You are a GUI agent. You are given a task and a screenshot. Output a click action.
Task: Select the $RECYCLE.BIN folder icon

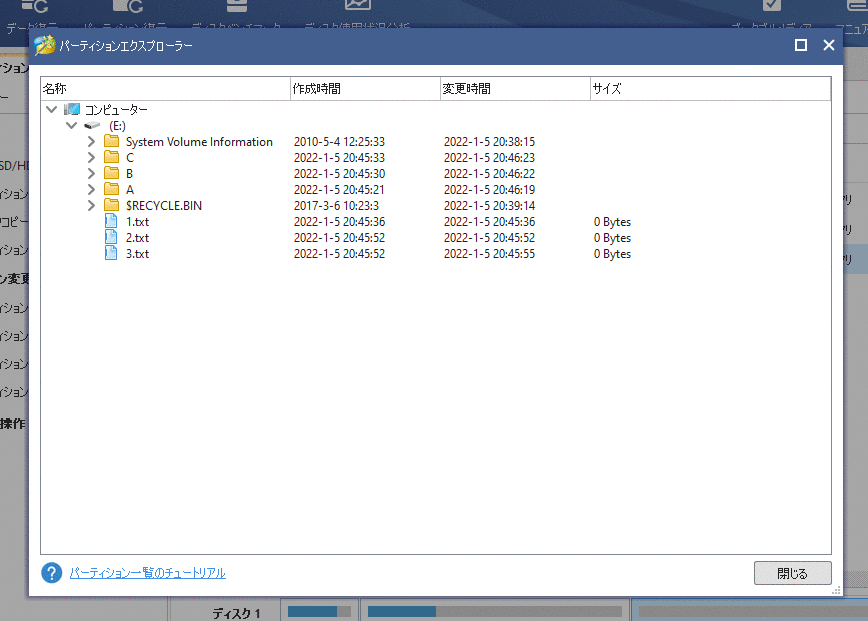pos(112,206)
